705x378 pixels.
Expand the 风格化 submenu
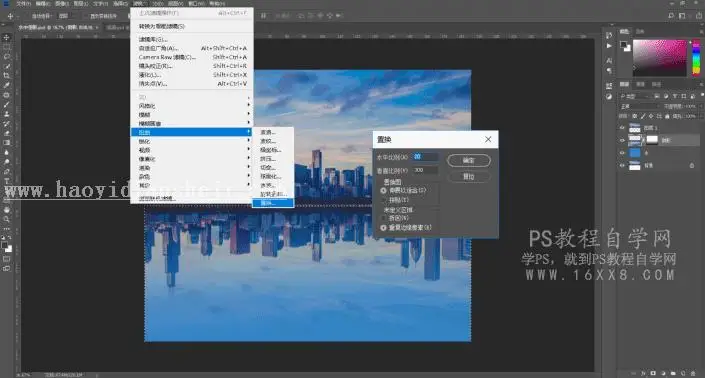[x=192, y=106]
